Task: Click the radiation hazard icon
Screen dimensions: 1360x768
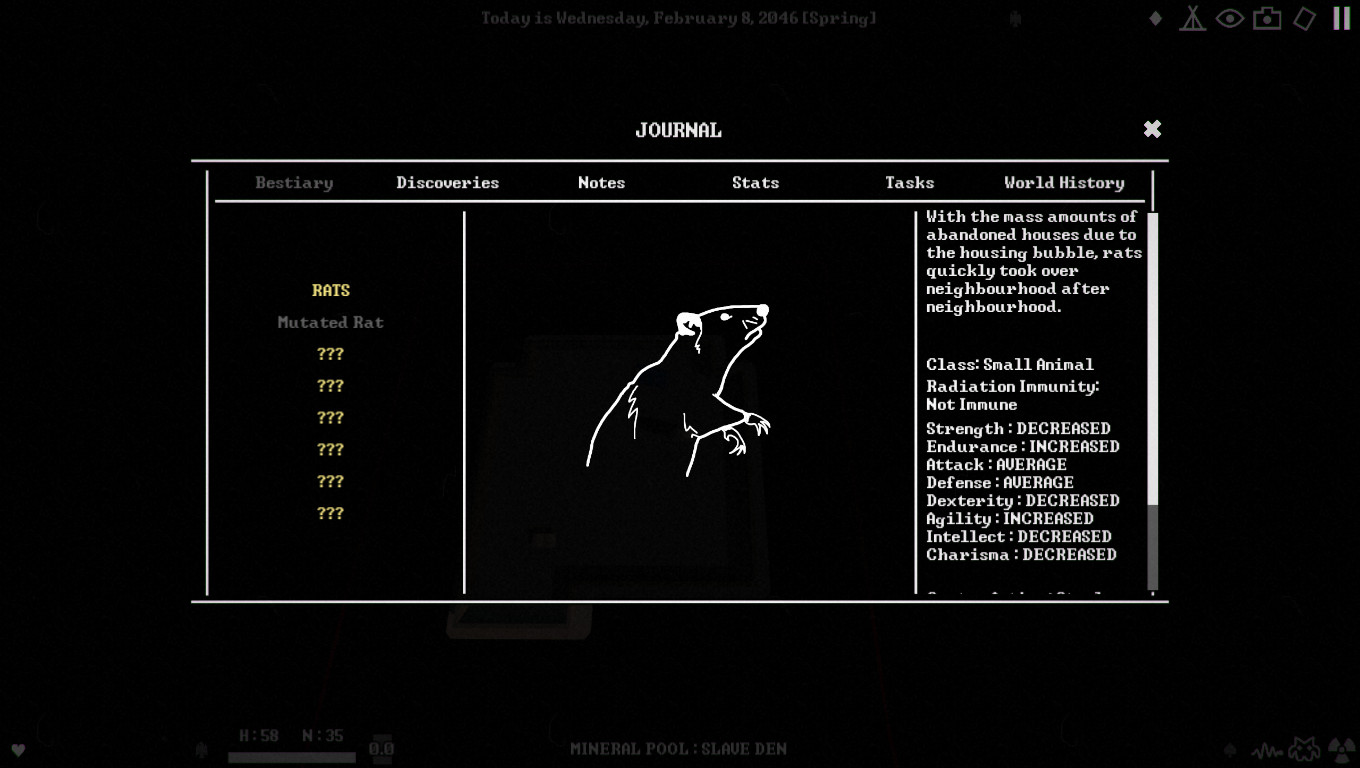Action: coord(1340,749)
